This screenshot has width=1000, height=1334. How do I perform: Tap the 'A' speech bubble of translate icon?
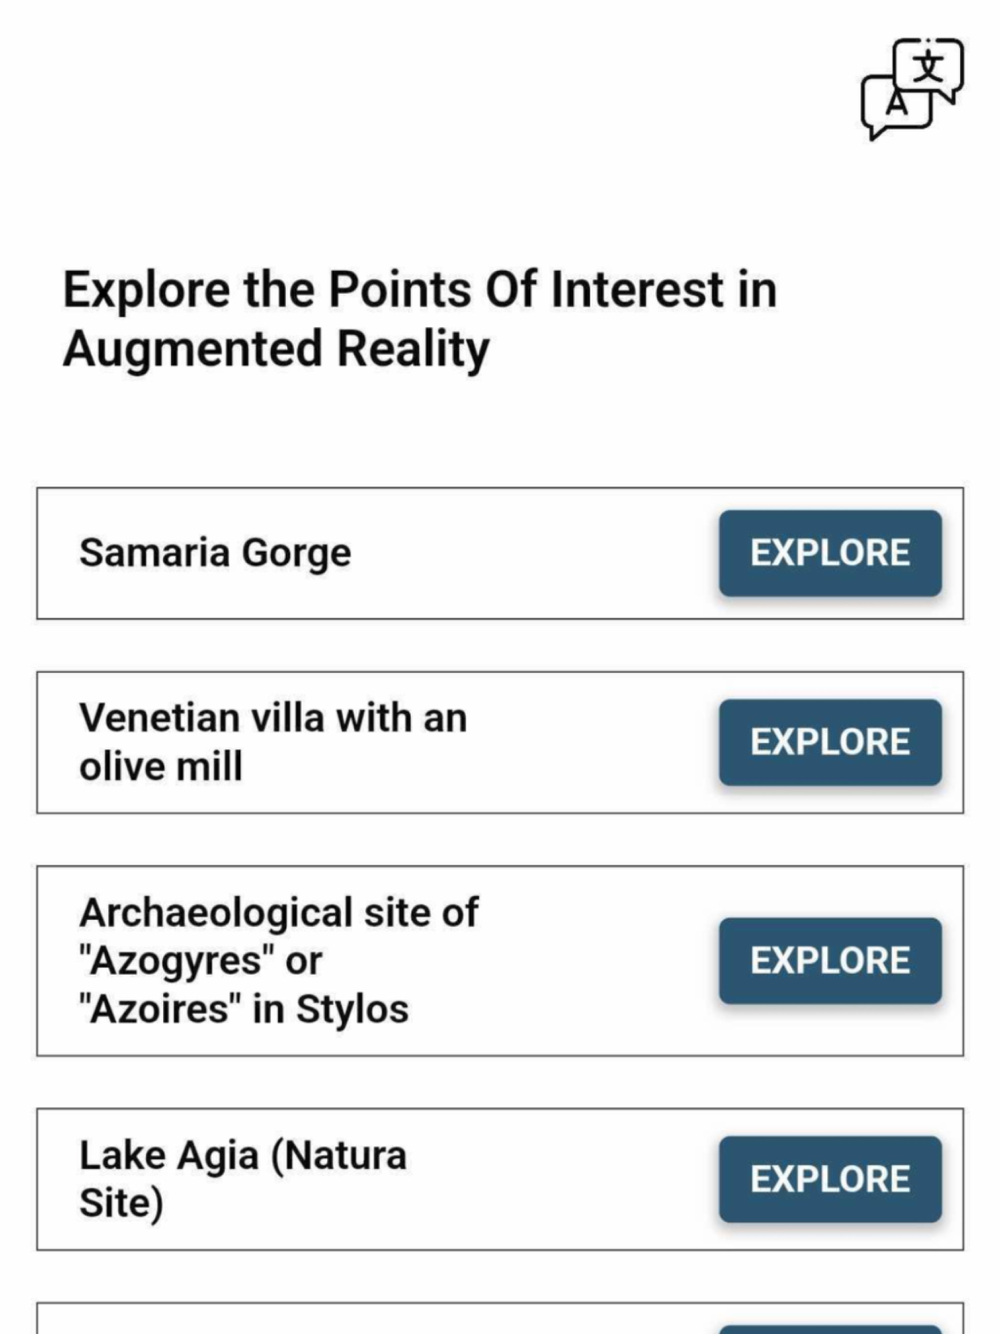pyautogui.click(x=896, y=107)
